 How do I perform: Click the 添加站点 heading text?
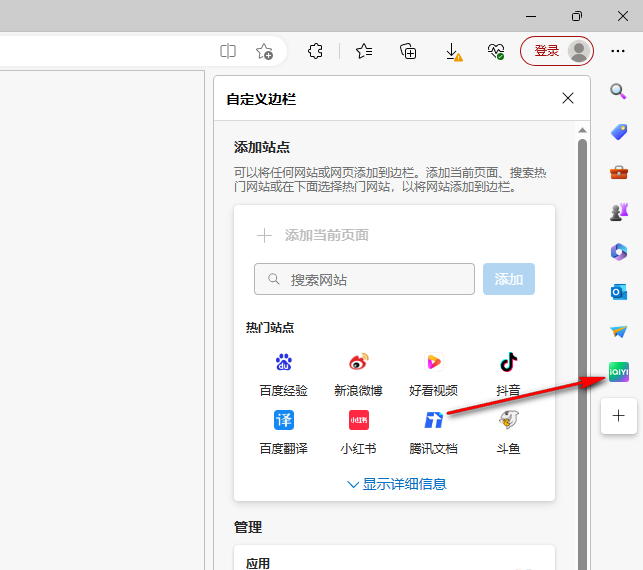[262, 147]
